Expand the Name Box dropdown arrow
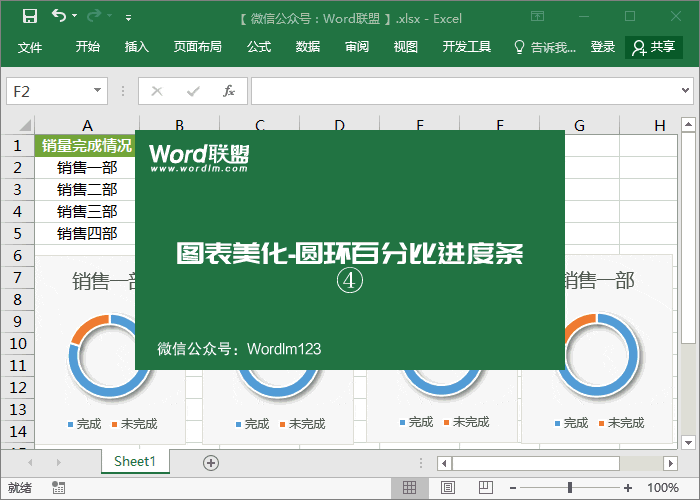 tap(97, 91)
